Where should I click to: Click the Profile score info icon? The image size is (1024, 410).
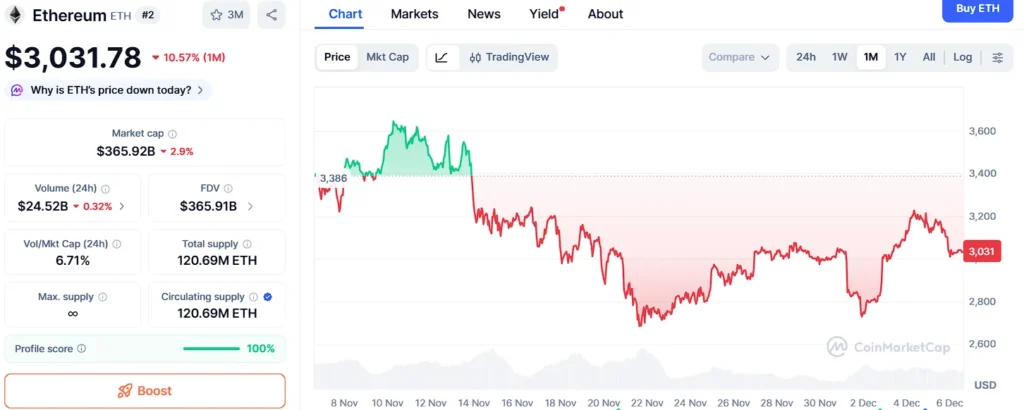pyautogui.click(x=82, y=349)
